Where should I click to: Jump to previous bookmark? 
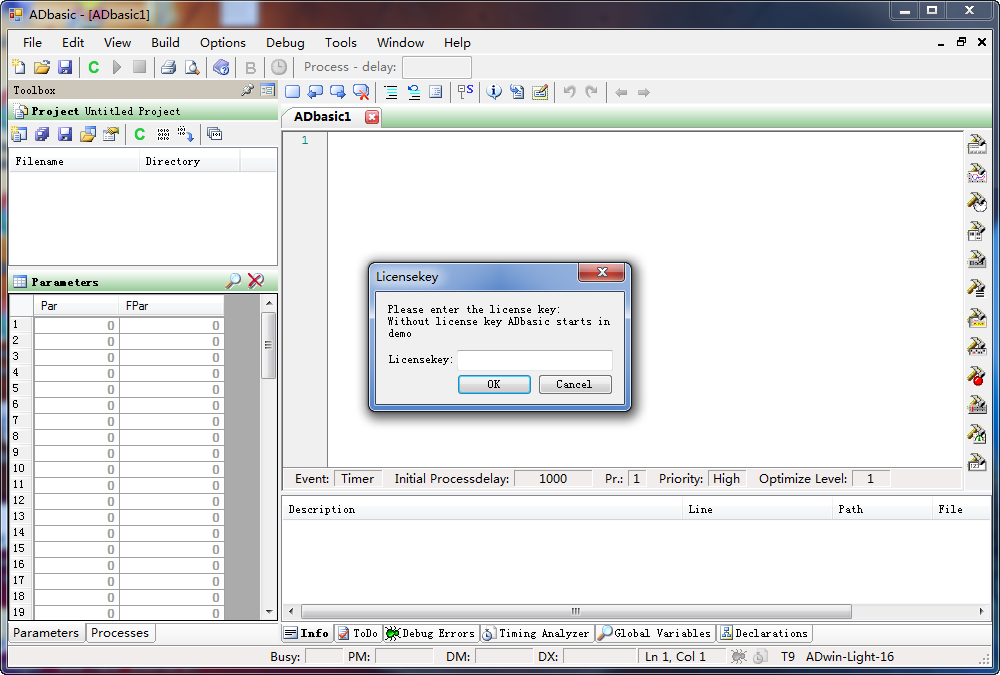(315, 92)
